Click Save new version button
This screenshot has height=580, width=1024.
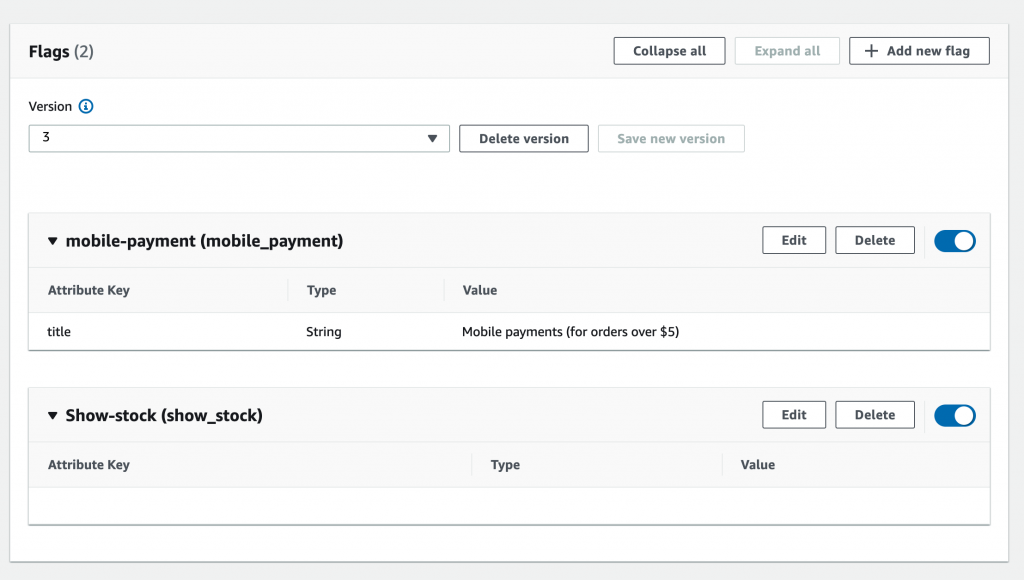tap(671, 139)
